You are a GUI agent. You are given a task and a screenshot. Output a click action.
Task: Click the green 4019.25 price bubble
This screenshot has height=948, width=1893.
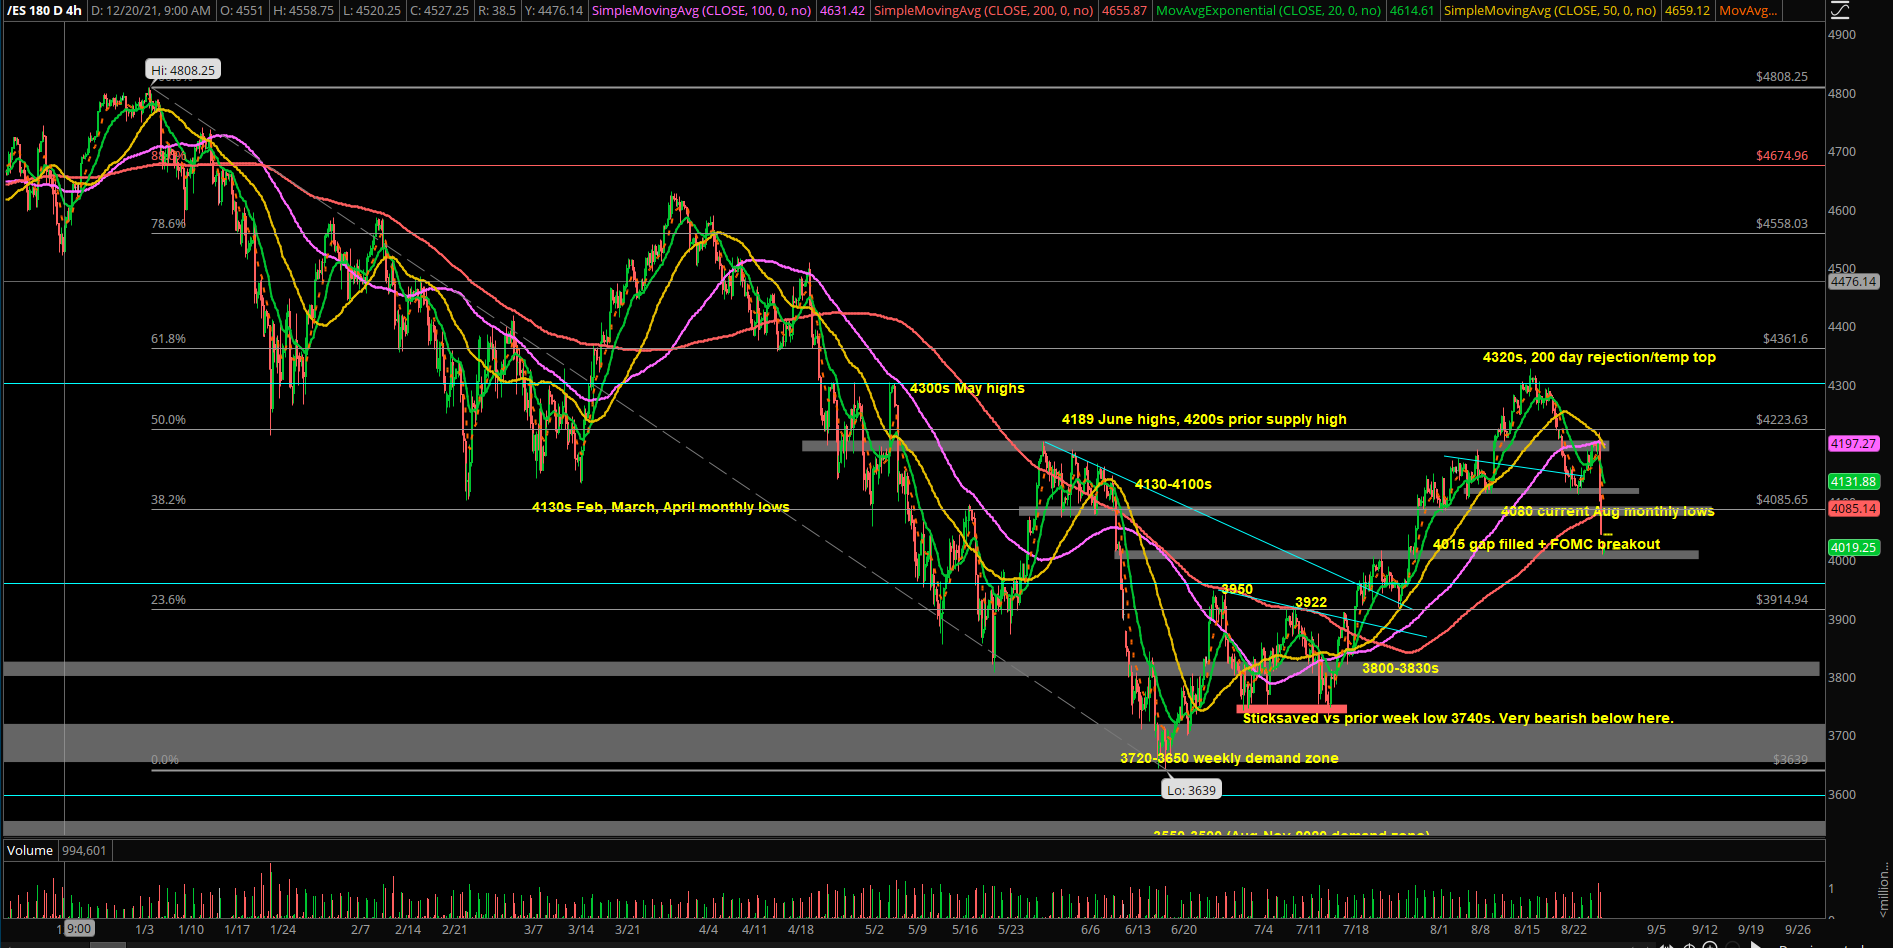[1853, 547]
